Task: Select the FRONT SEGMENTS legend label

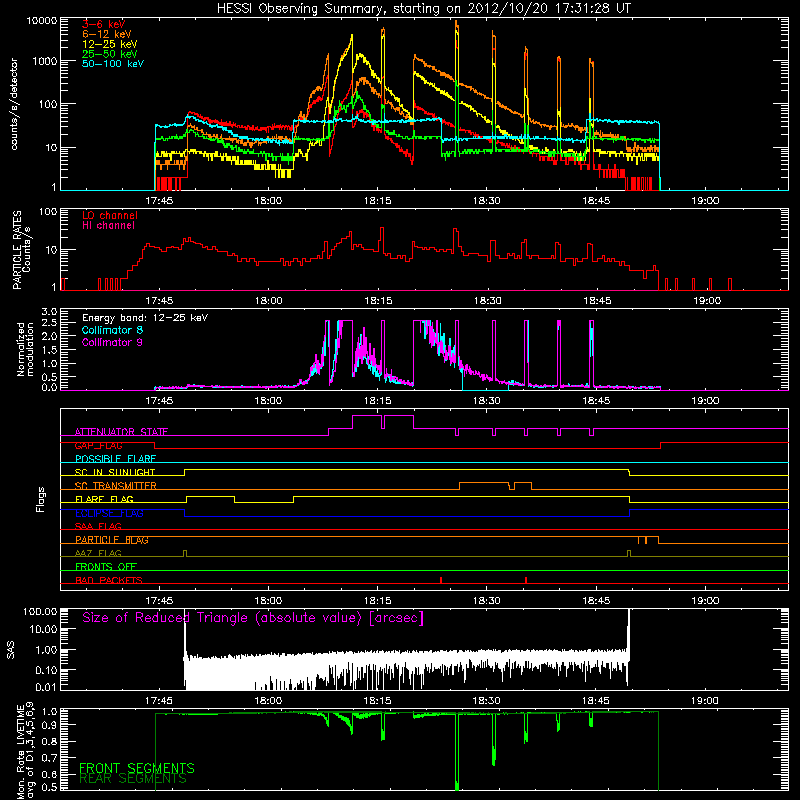Action: (x=137, y=768)
